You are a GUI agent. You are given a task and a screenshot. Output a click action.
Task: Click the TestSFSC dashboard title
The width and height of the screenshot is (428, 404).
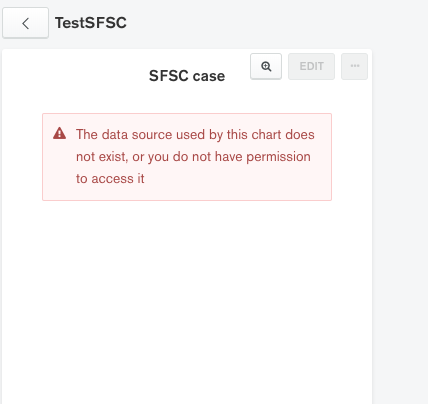91,23
